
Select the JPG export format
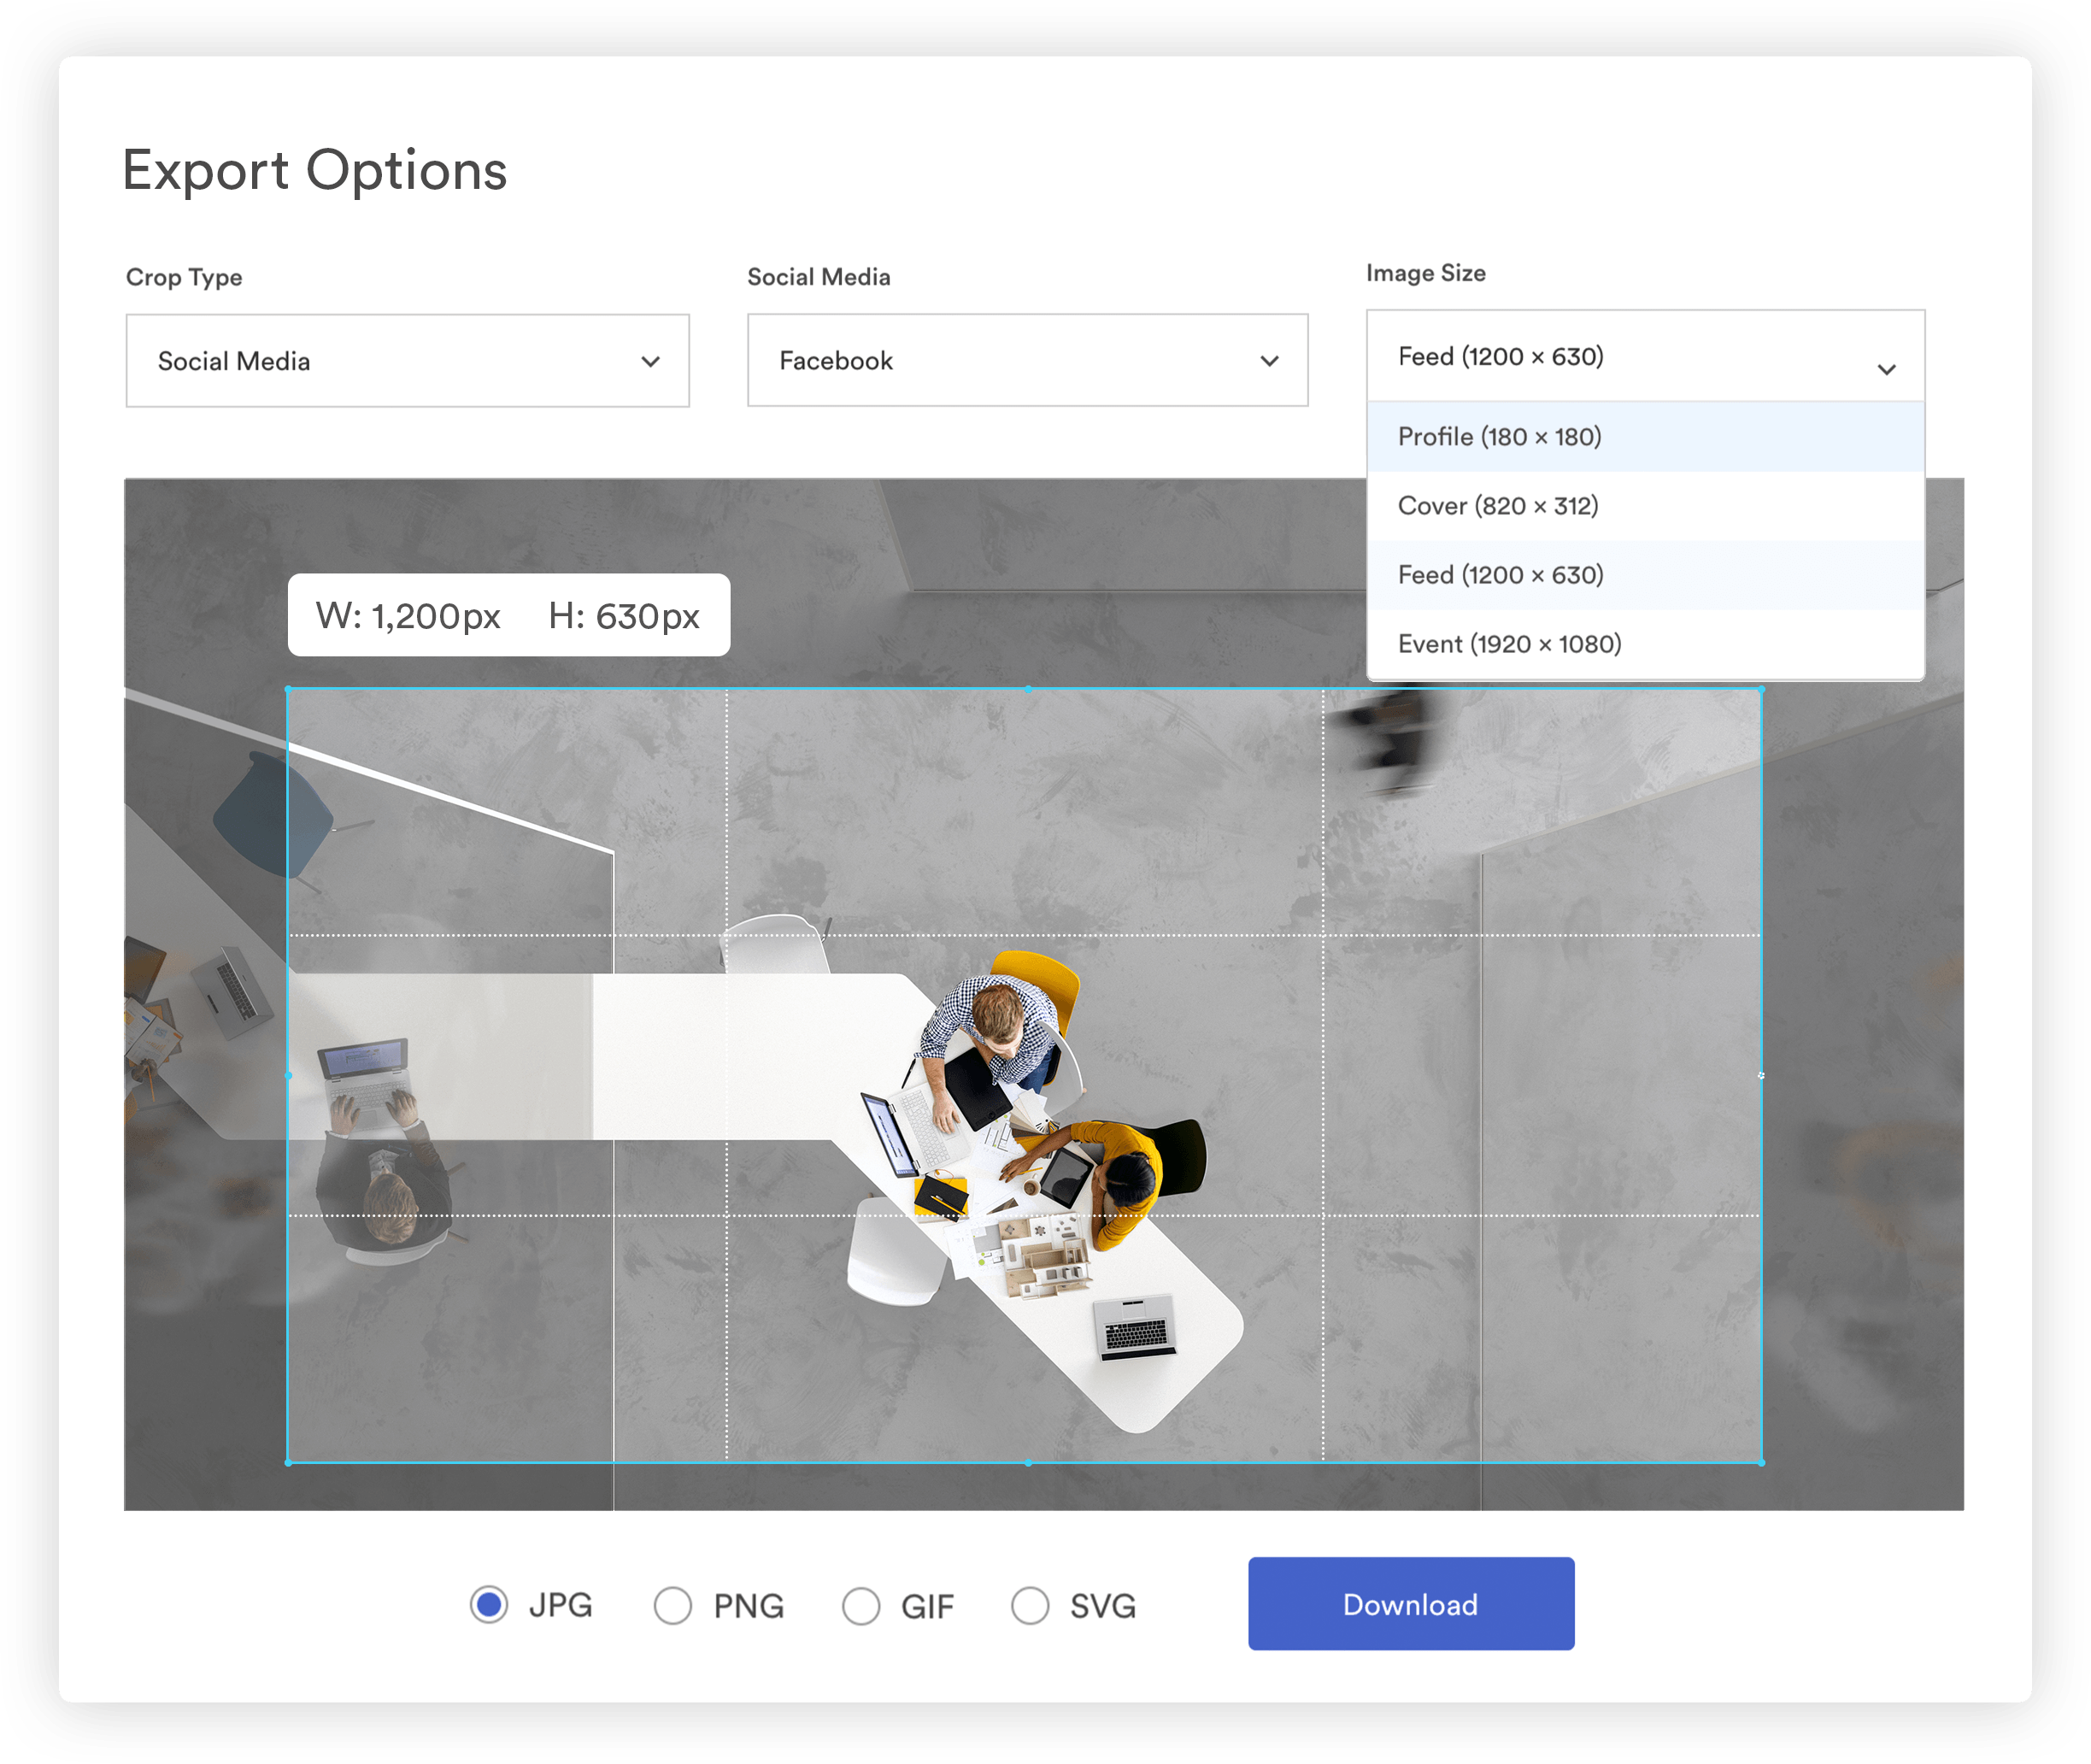(x=489, y=1605)
